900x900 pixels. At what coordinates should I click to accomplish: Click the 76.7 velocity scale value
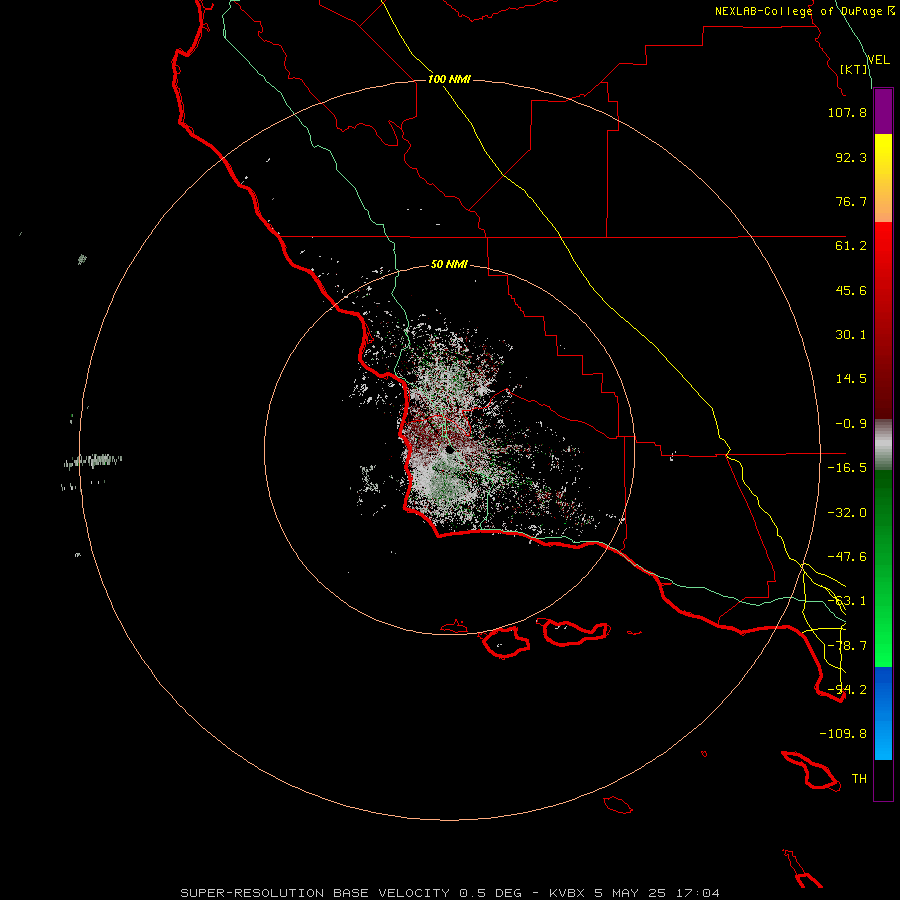pos(851,201)
